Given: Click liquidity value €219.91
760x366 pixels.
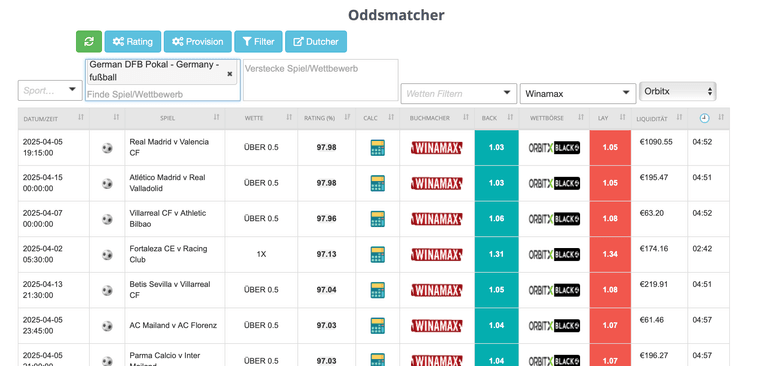Looking at the screenshot, I should pos(653,285).
